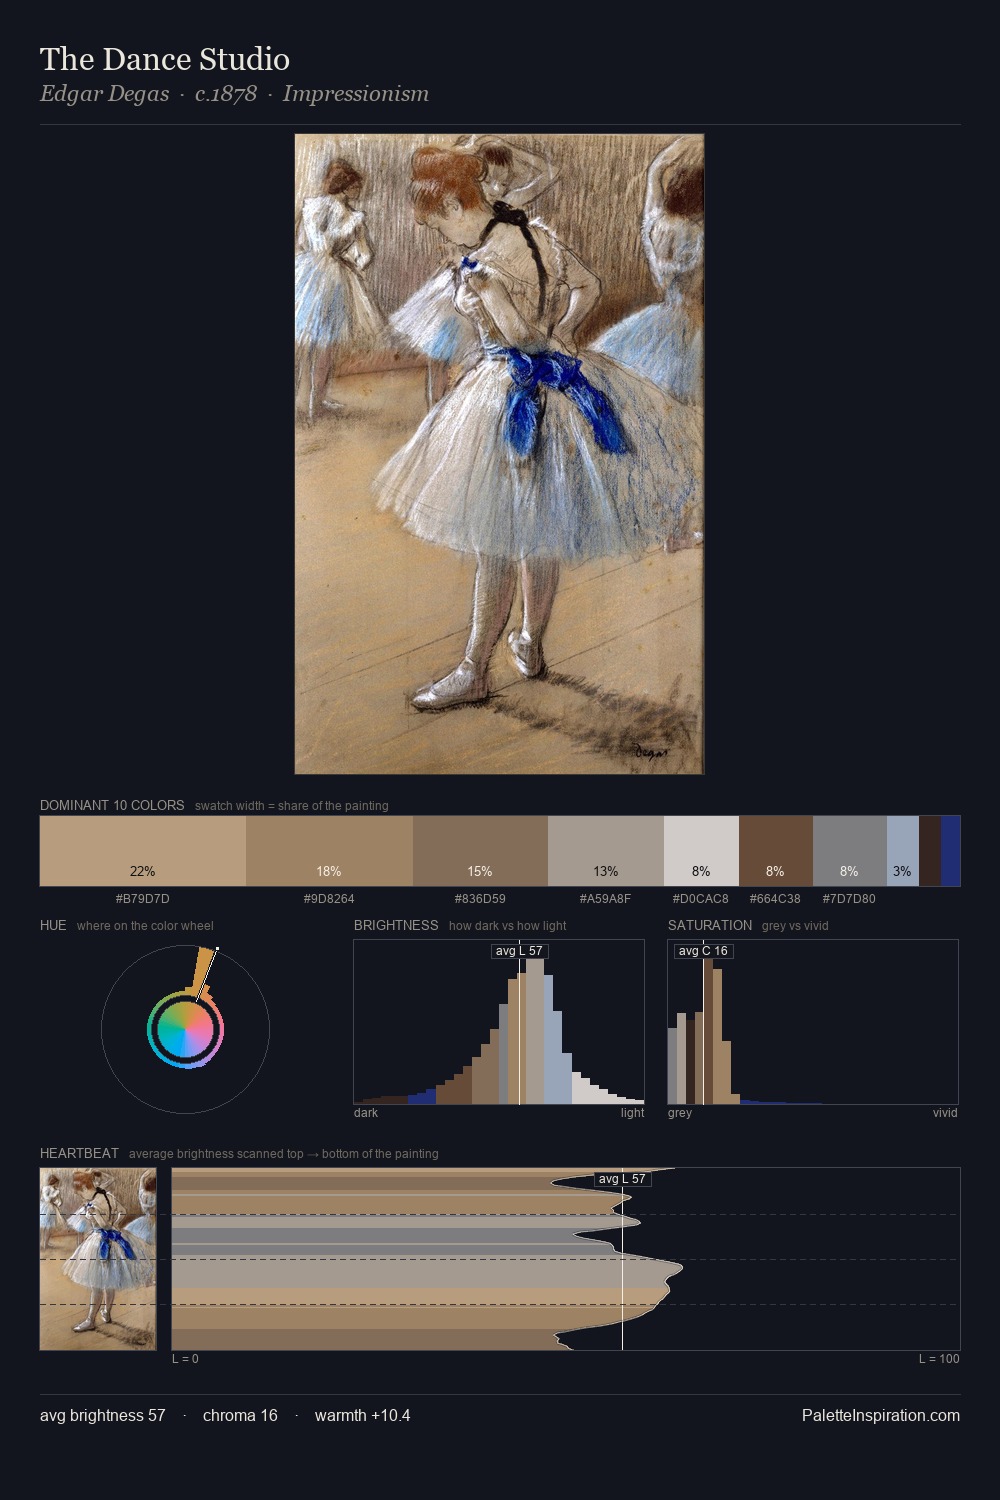Click the 'BRIGHTNESS' section heading

[x=396, y=925]
